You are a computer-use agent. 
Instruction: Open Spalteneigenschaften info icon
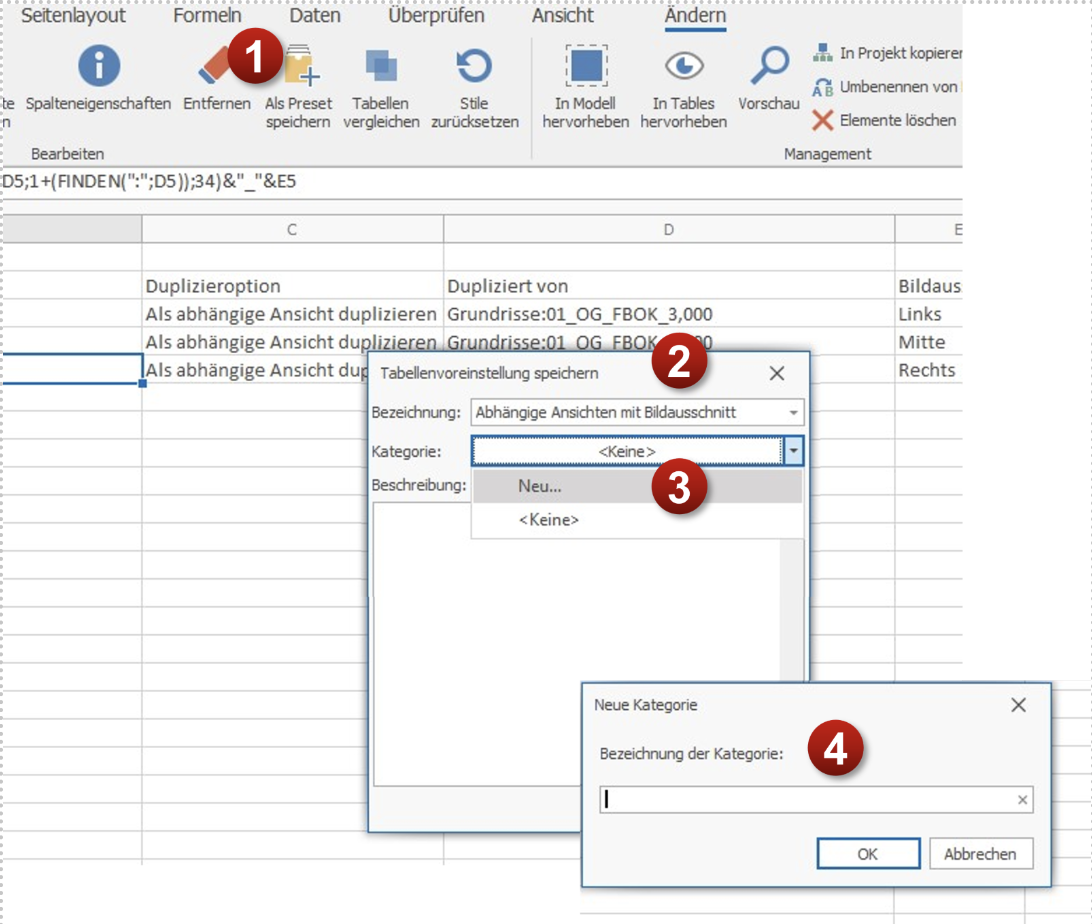[98, 65]
